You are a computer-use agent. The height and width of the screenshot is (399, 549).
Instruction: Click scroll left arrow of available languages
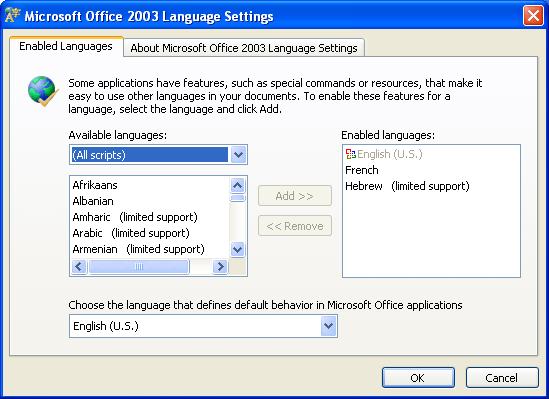79,267
